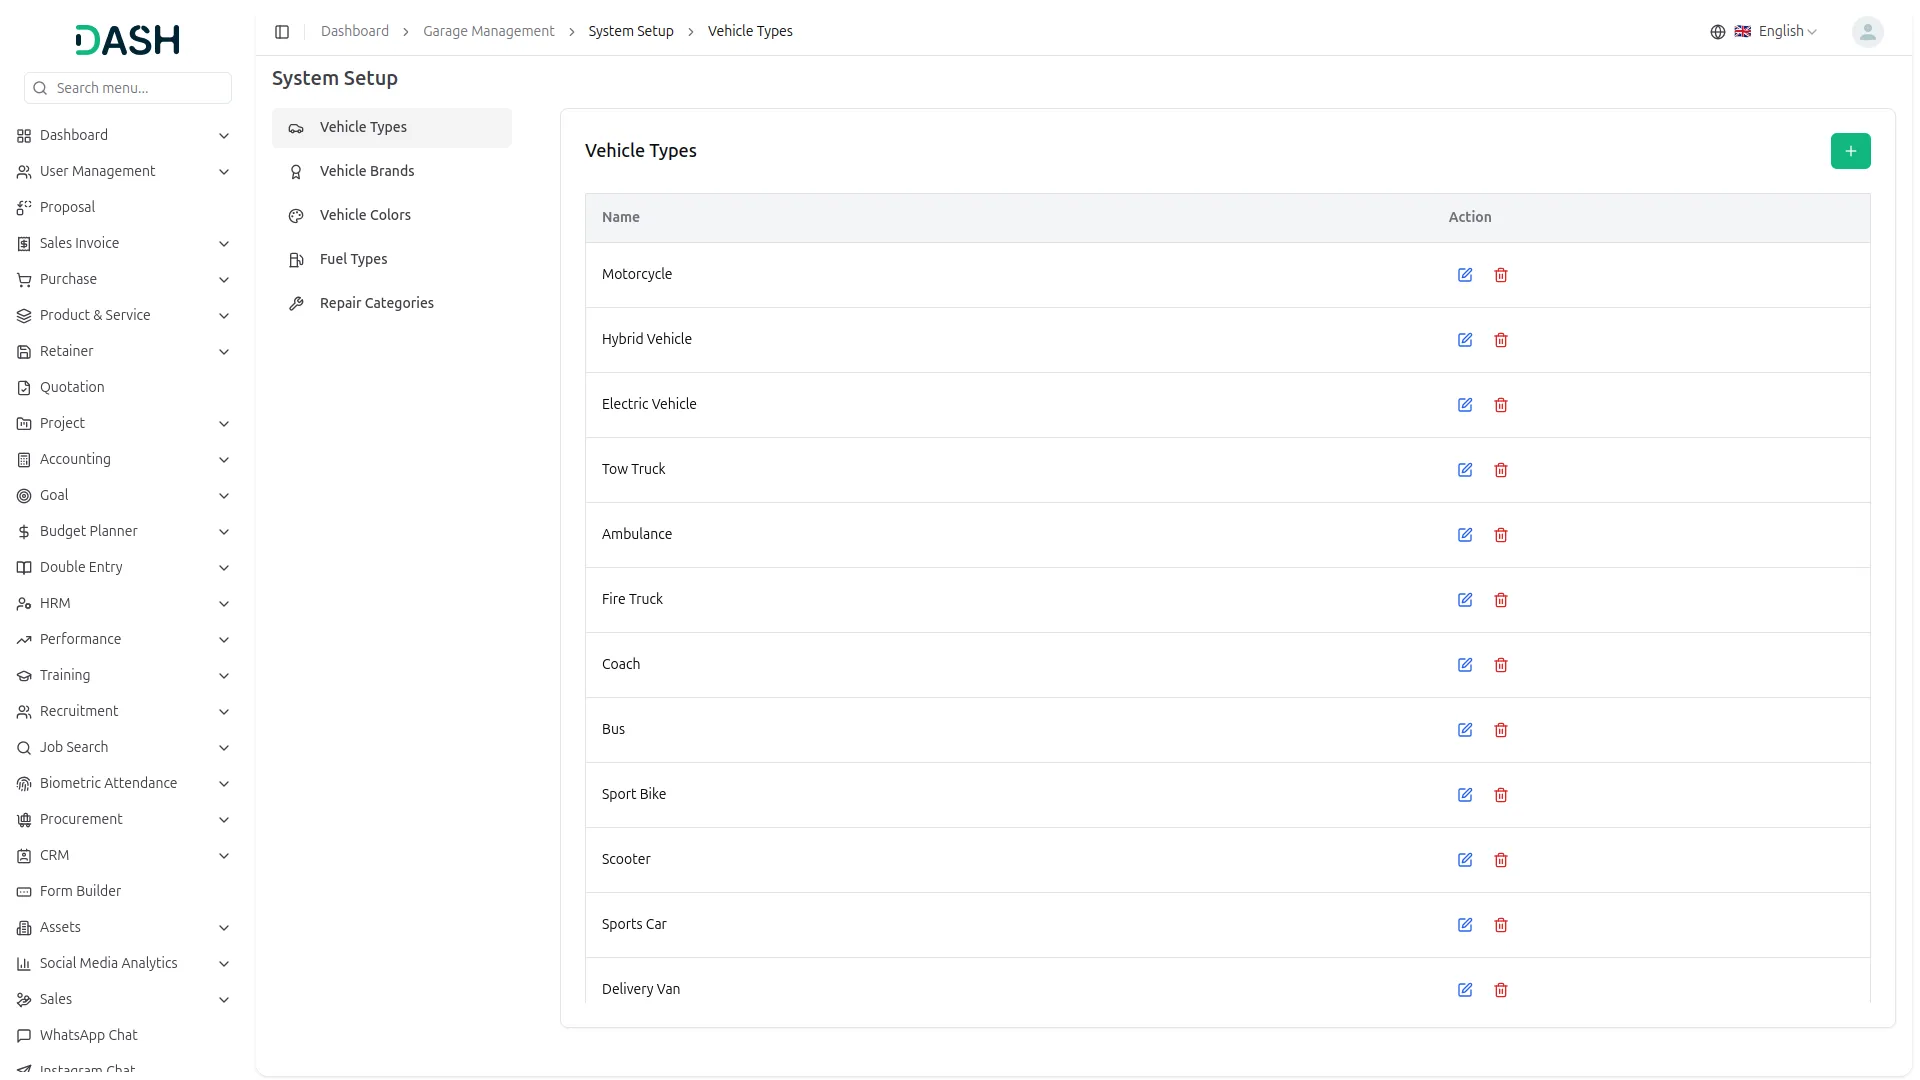Remove the Fire Truck row
1920x1080 pixels.
[1501, 600]
